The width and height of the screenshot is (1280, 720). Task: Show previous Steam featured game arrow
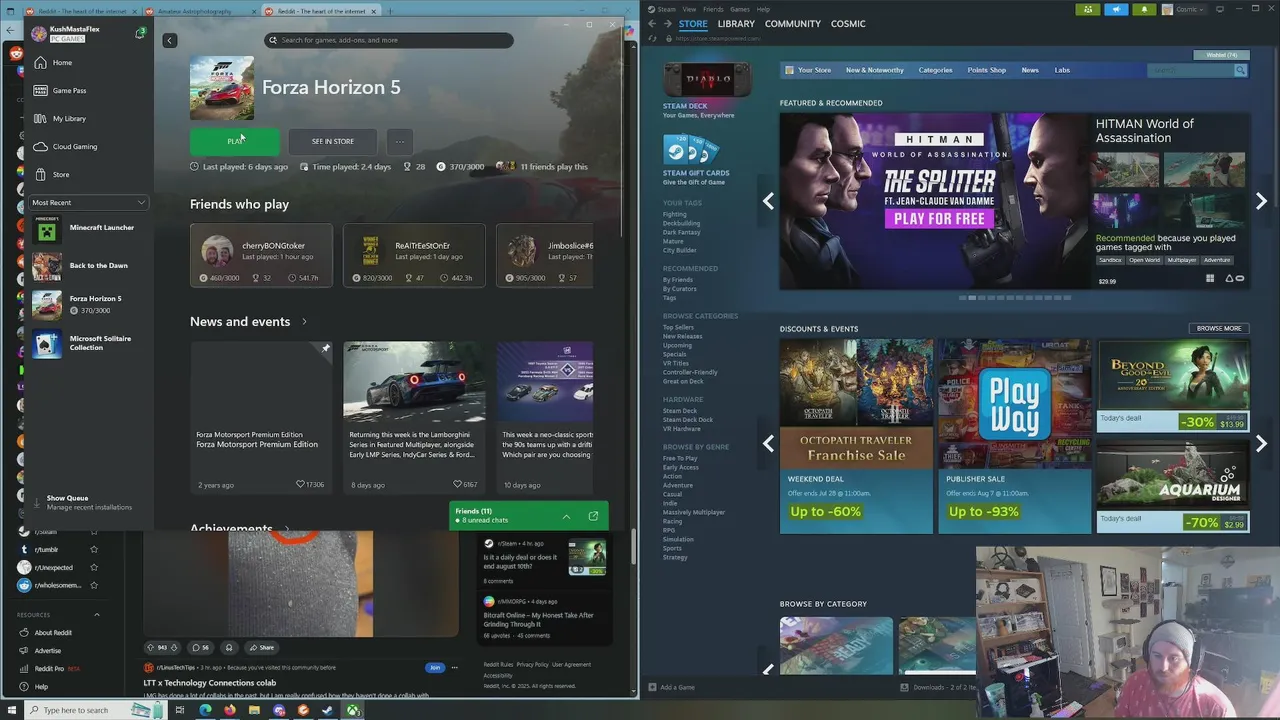click(x=768, y=201)
